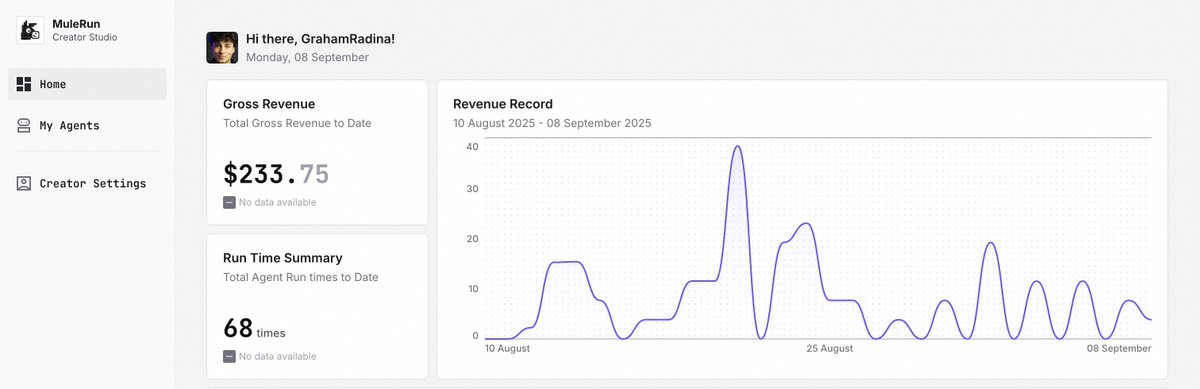Click the Run Time Summary card title

(282, 258)
